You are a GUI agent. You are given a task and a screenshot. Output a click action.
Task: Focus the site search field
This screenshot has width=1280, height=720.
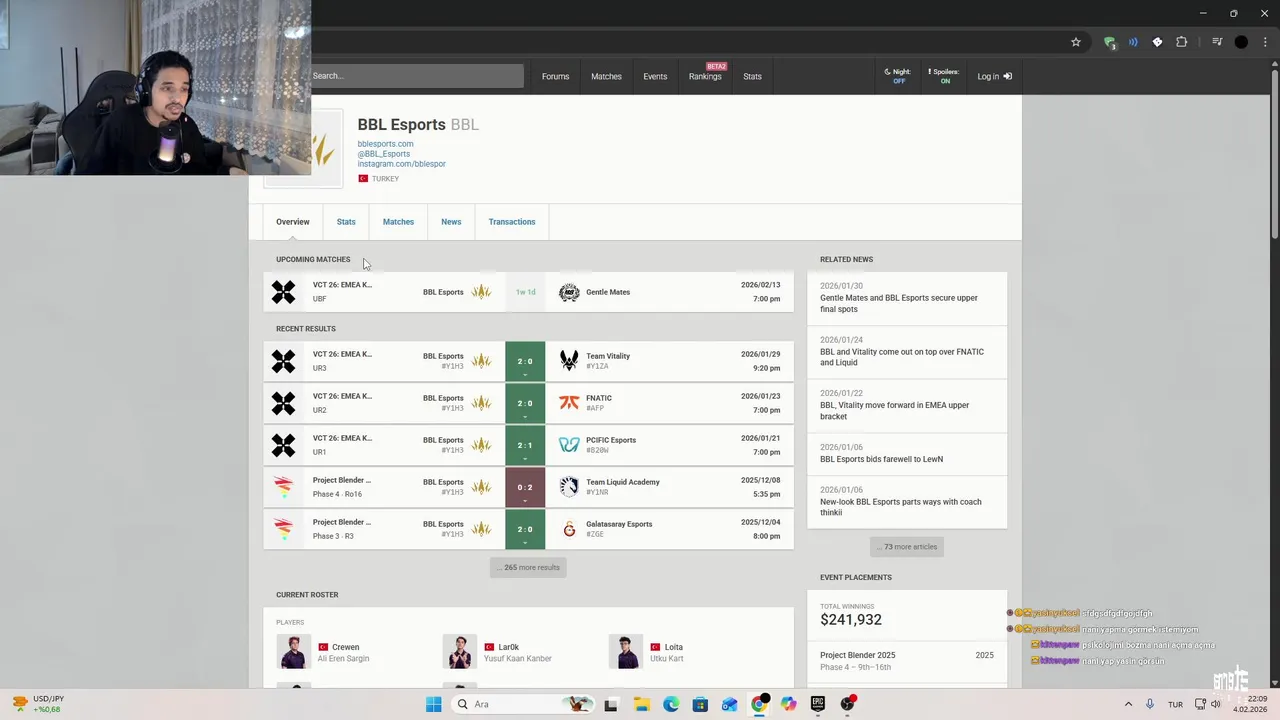[x=416, y=76]
